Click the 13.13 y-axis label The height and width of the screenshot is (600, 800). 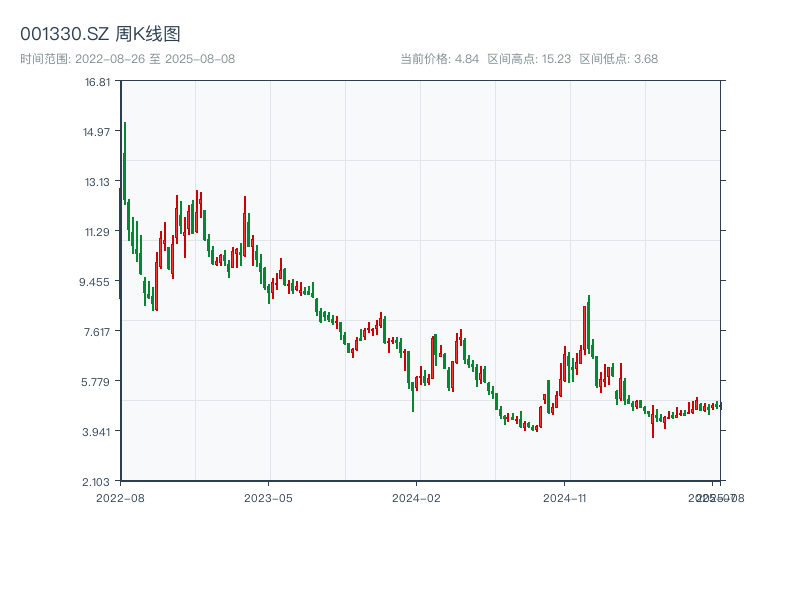pos(98,182)
